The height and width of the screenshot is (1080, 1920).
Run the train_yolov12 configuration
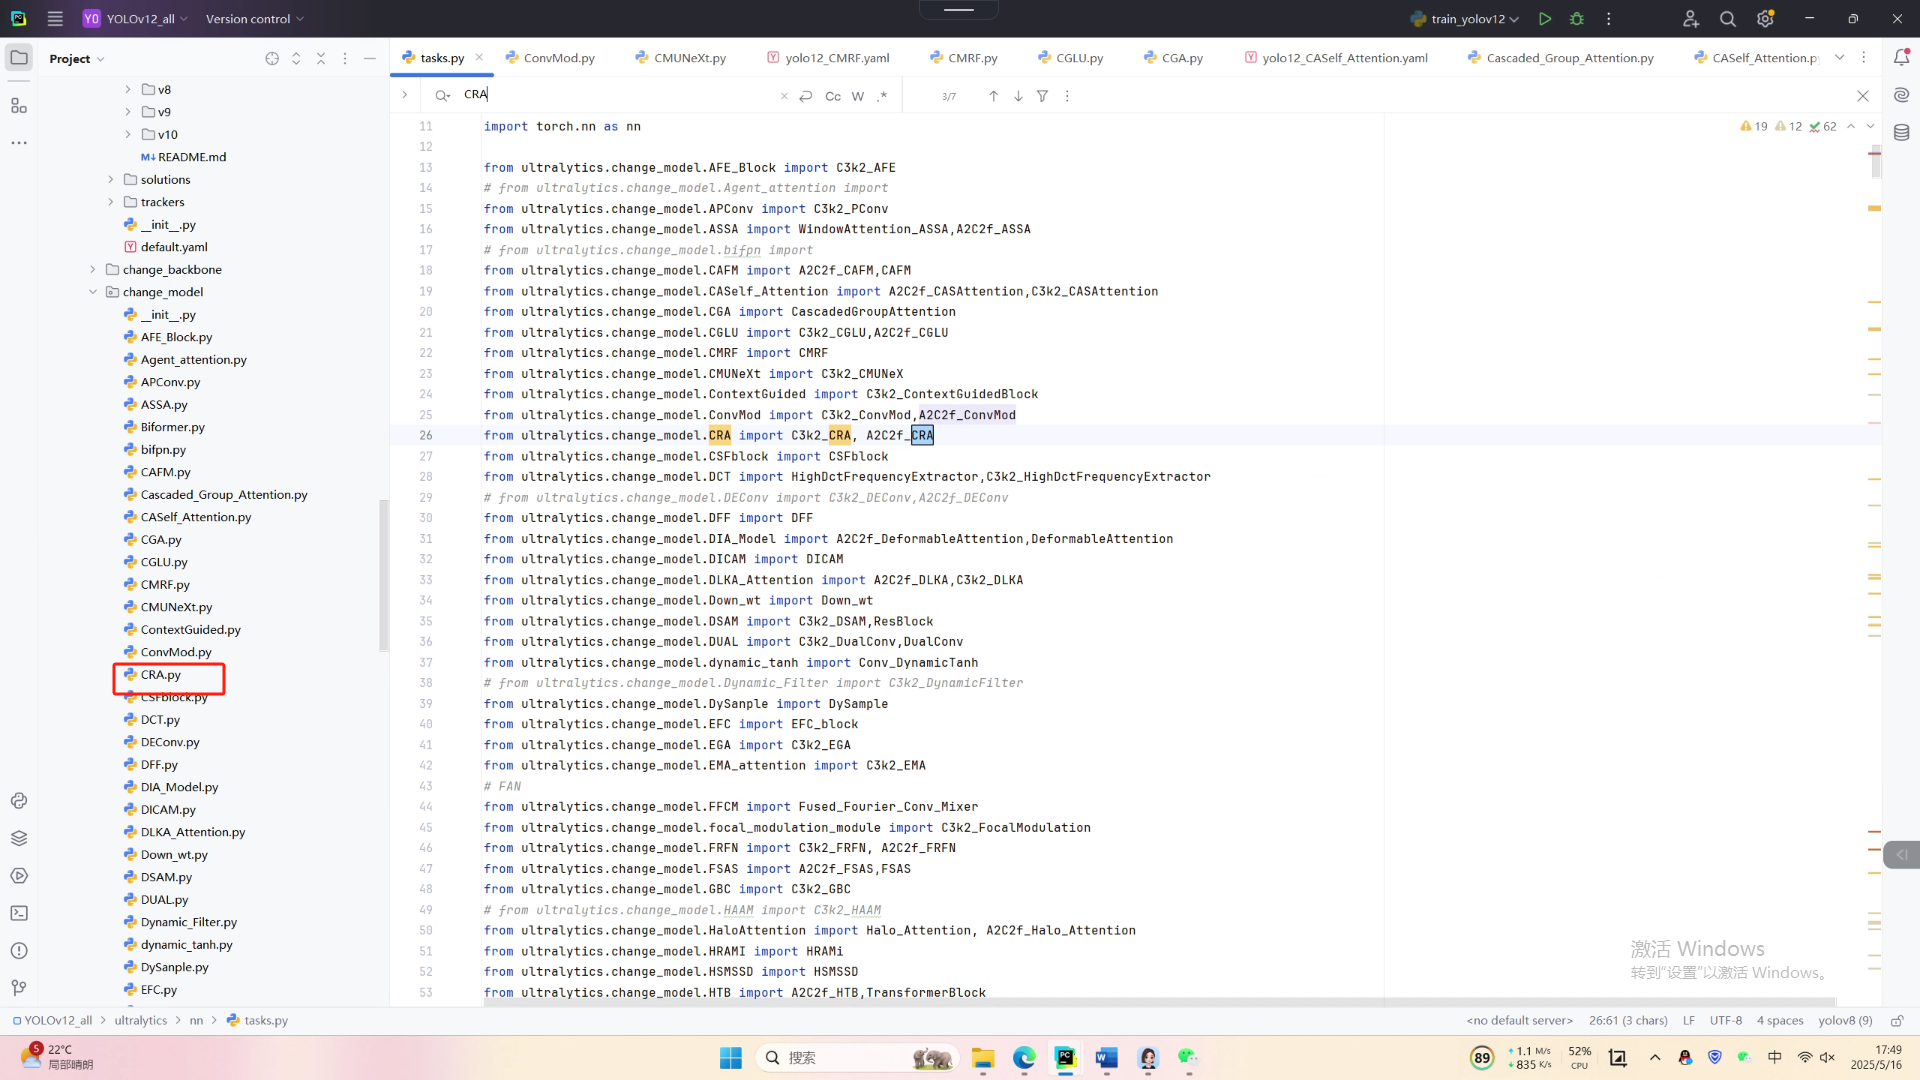1545,19
